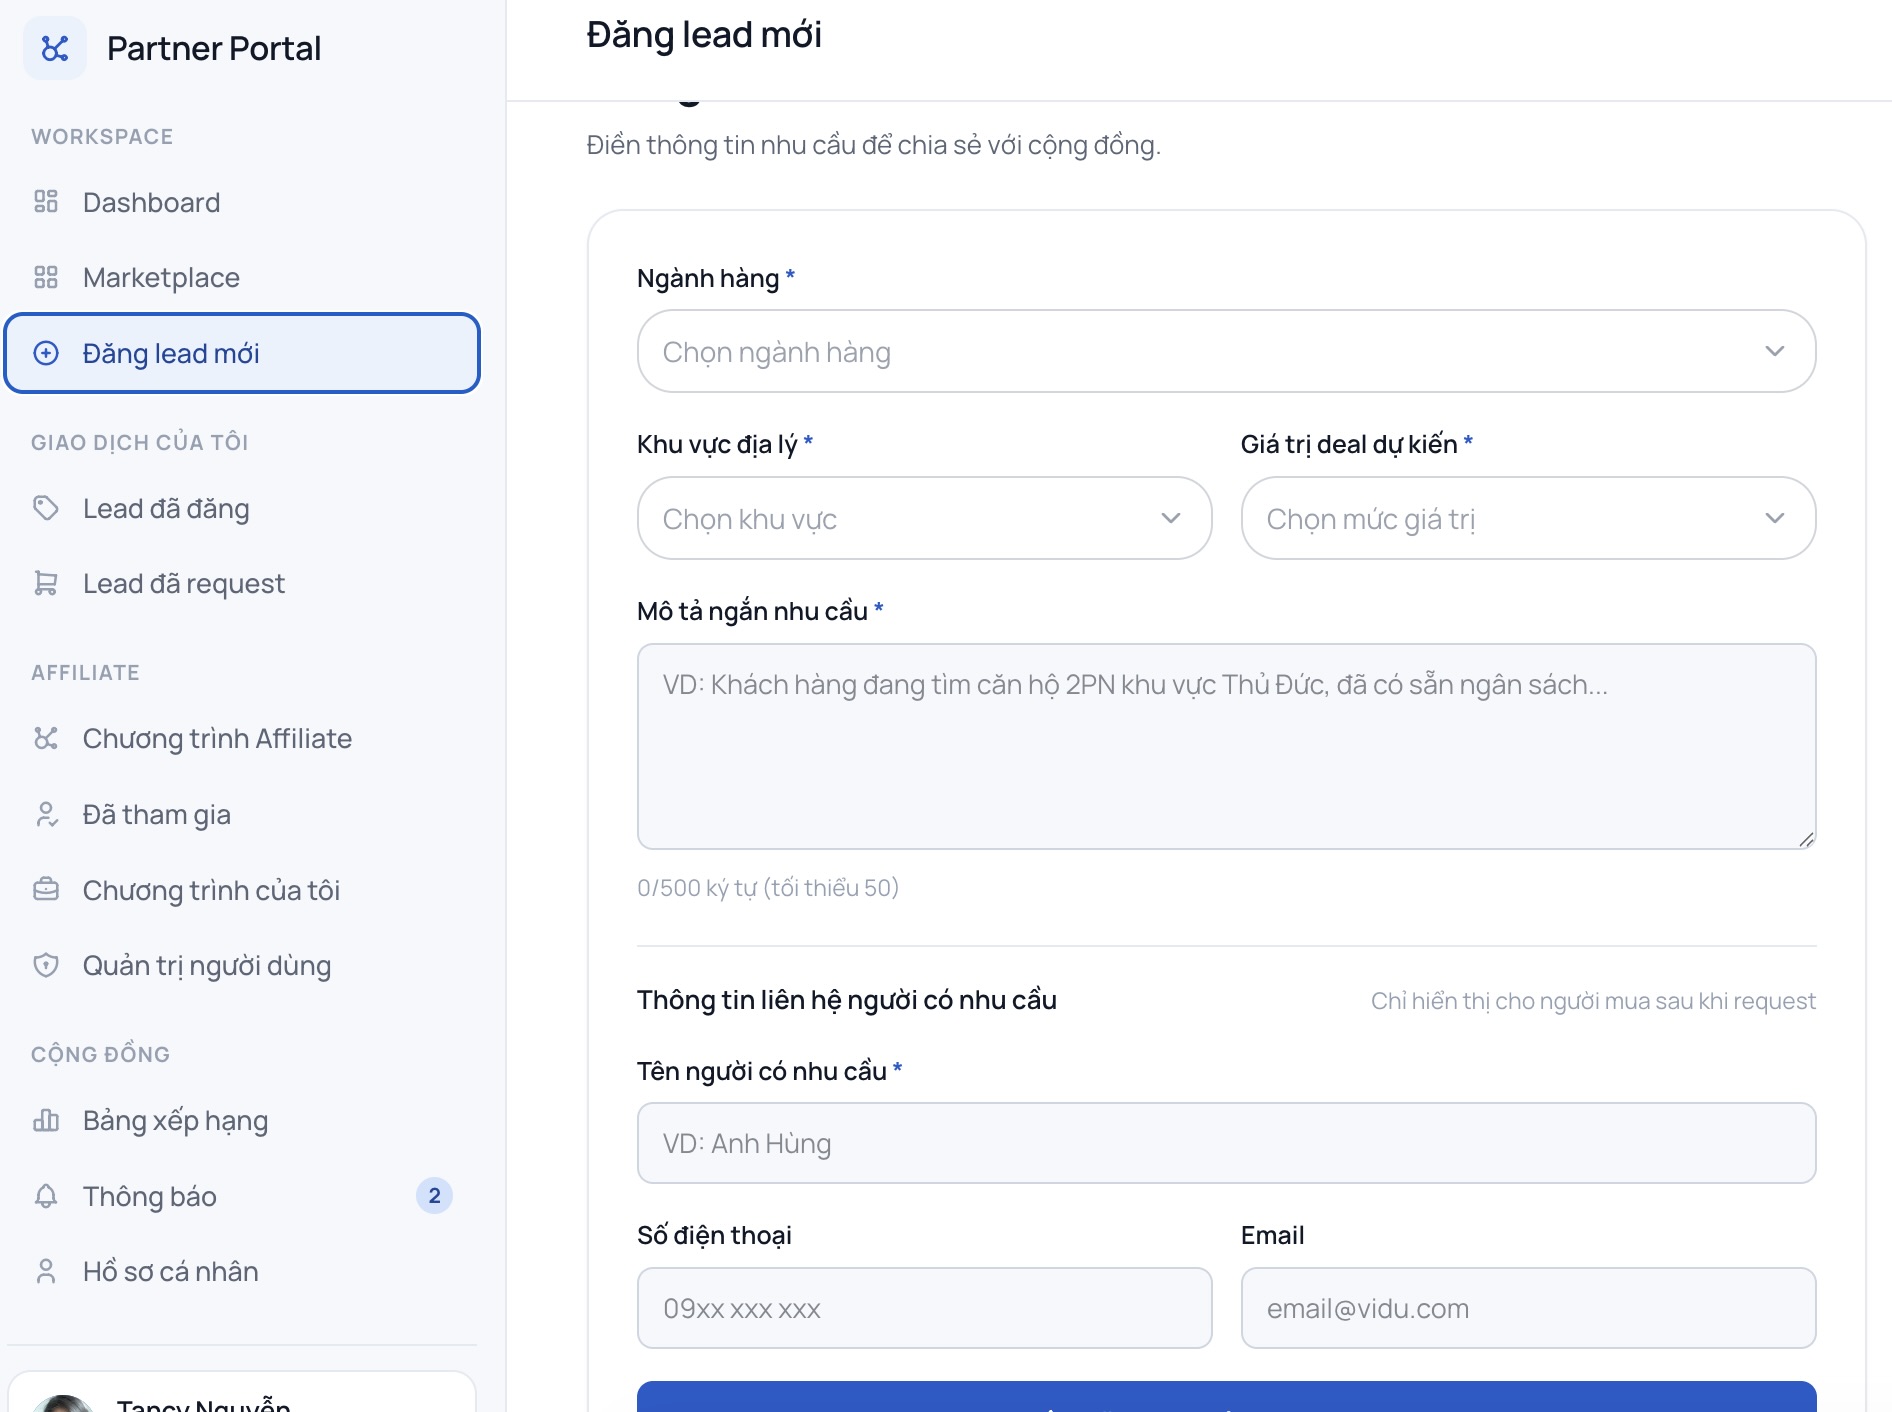This screenshot has width=1892, height=1412.
Task: Click the 'Thông tin liên hệ người có nhu cầu' heading
Action: 847,1000
